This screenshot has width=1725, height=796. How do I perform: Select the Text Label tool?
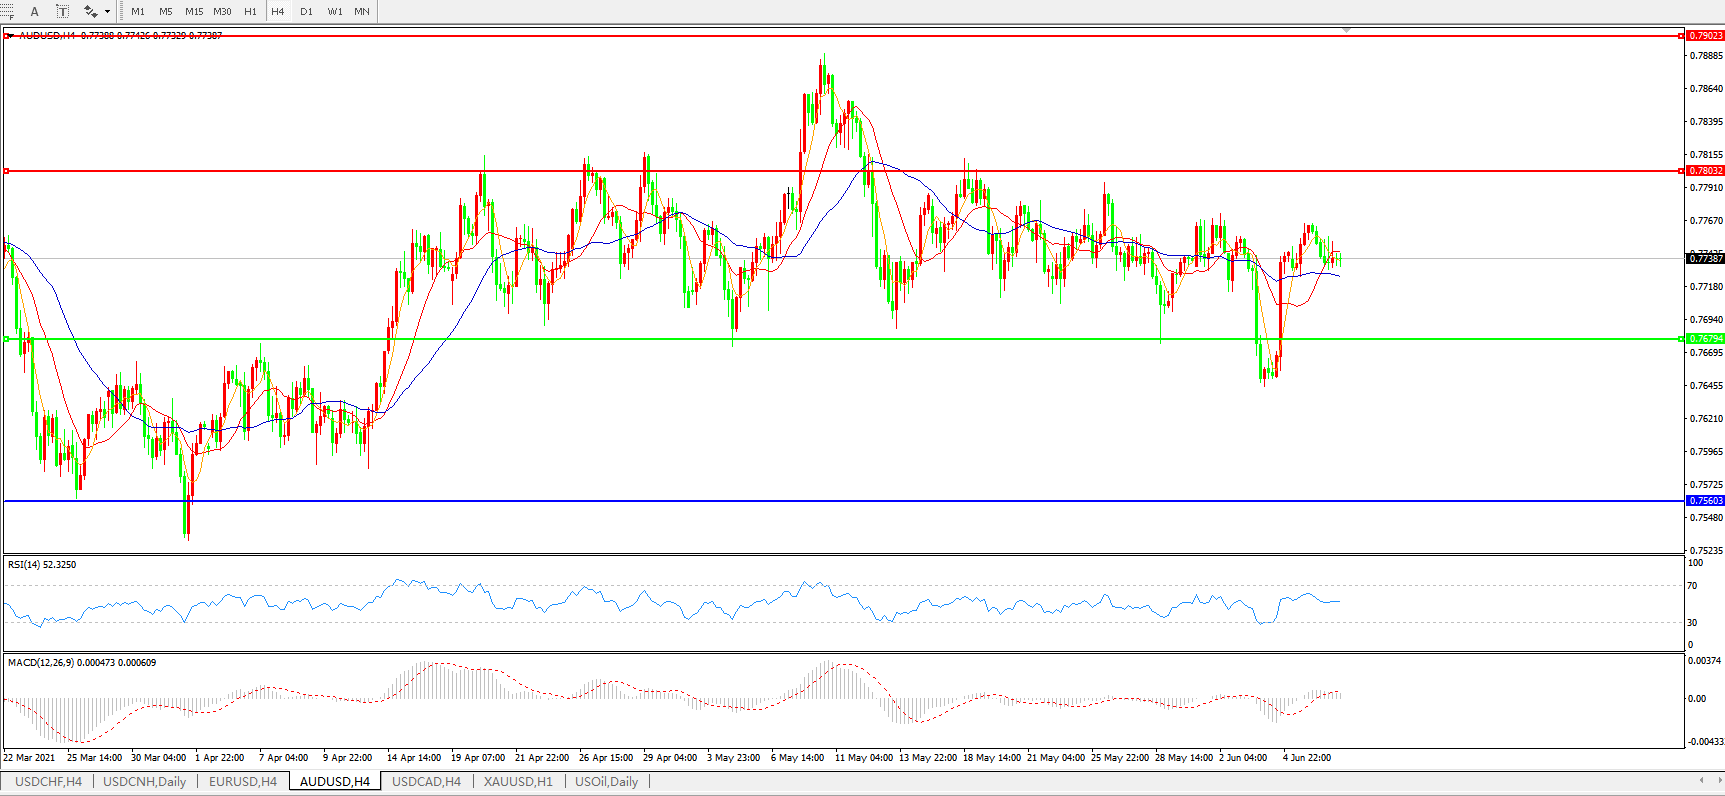coord(62,12)
